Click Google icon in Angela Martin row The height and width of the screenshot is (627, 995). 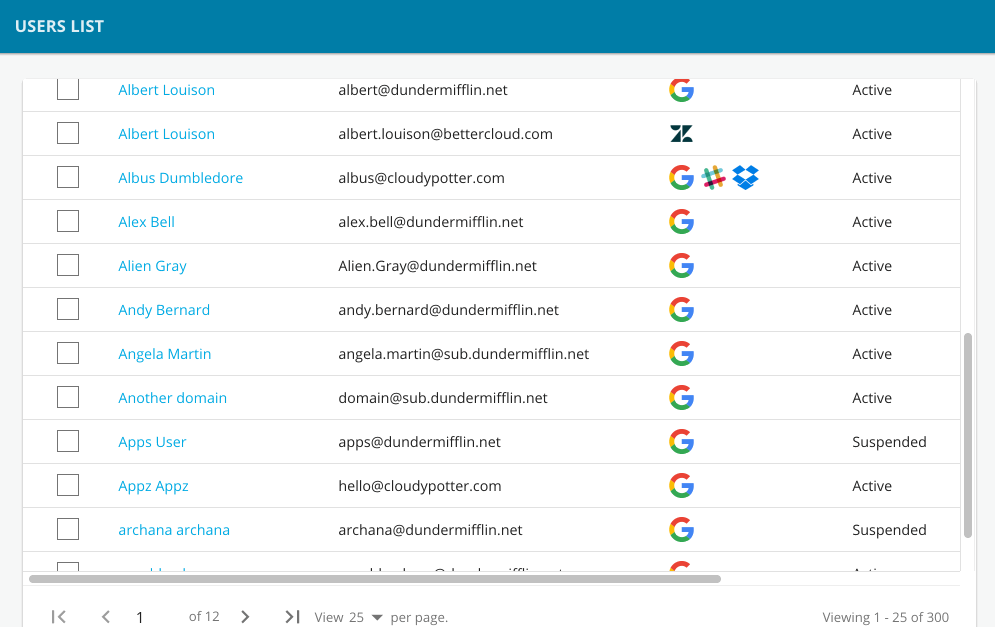pos(681,353)
